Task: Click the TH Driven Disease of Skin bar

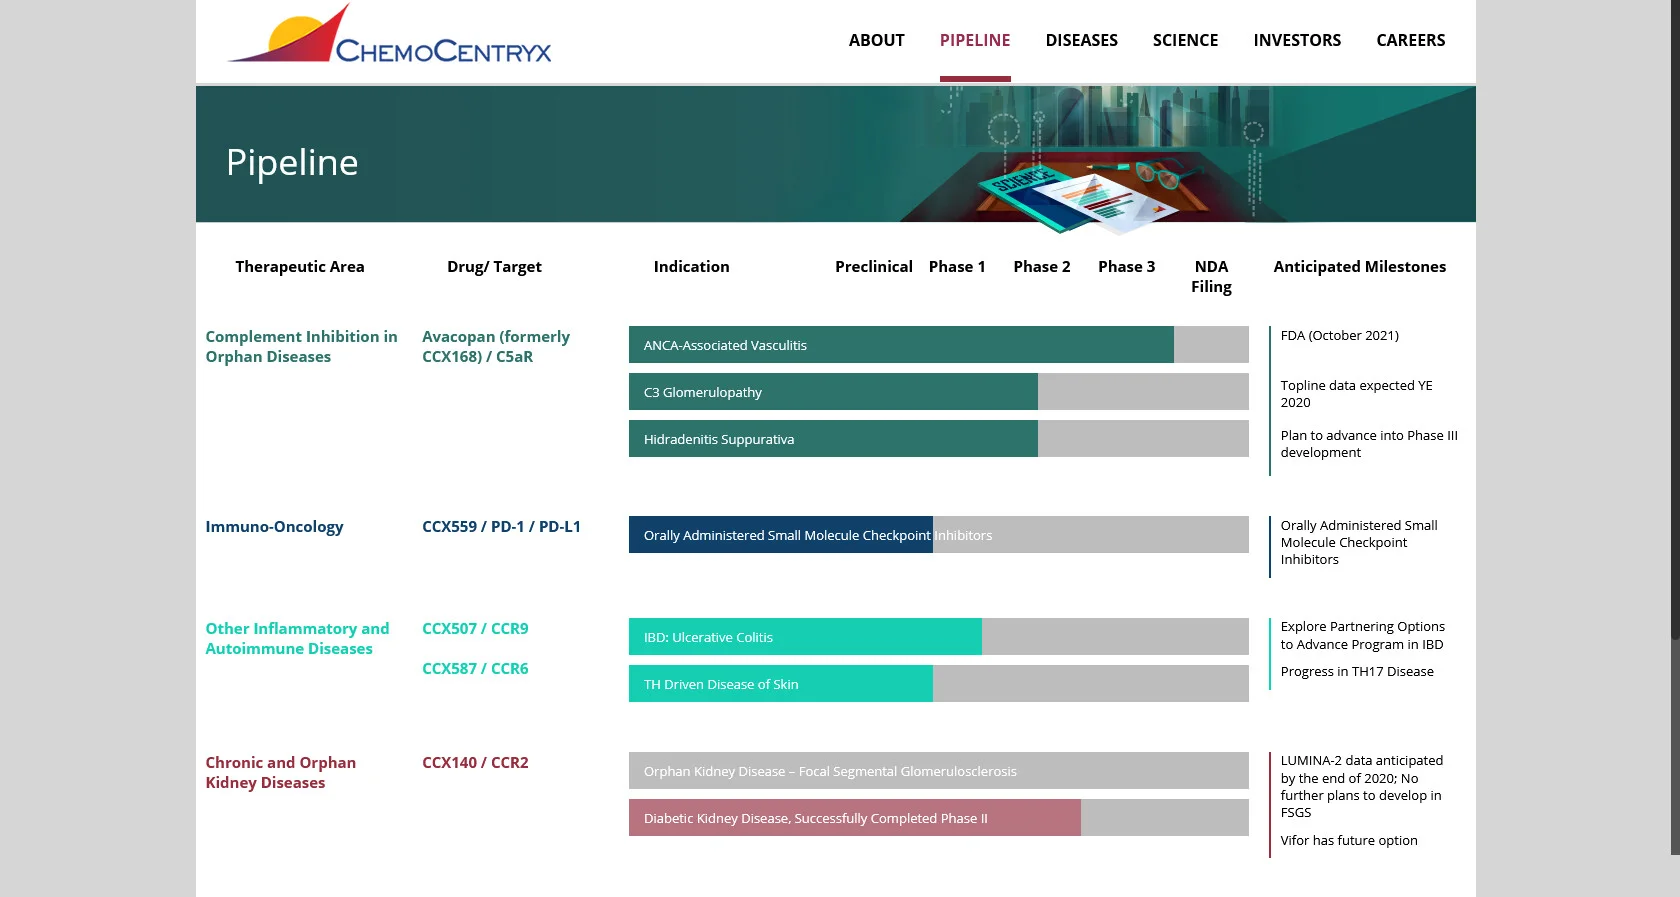Action: pos(939,684)
